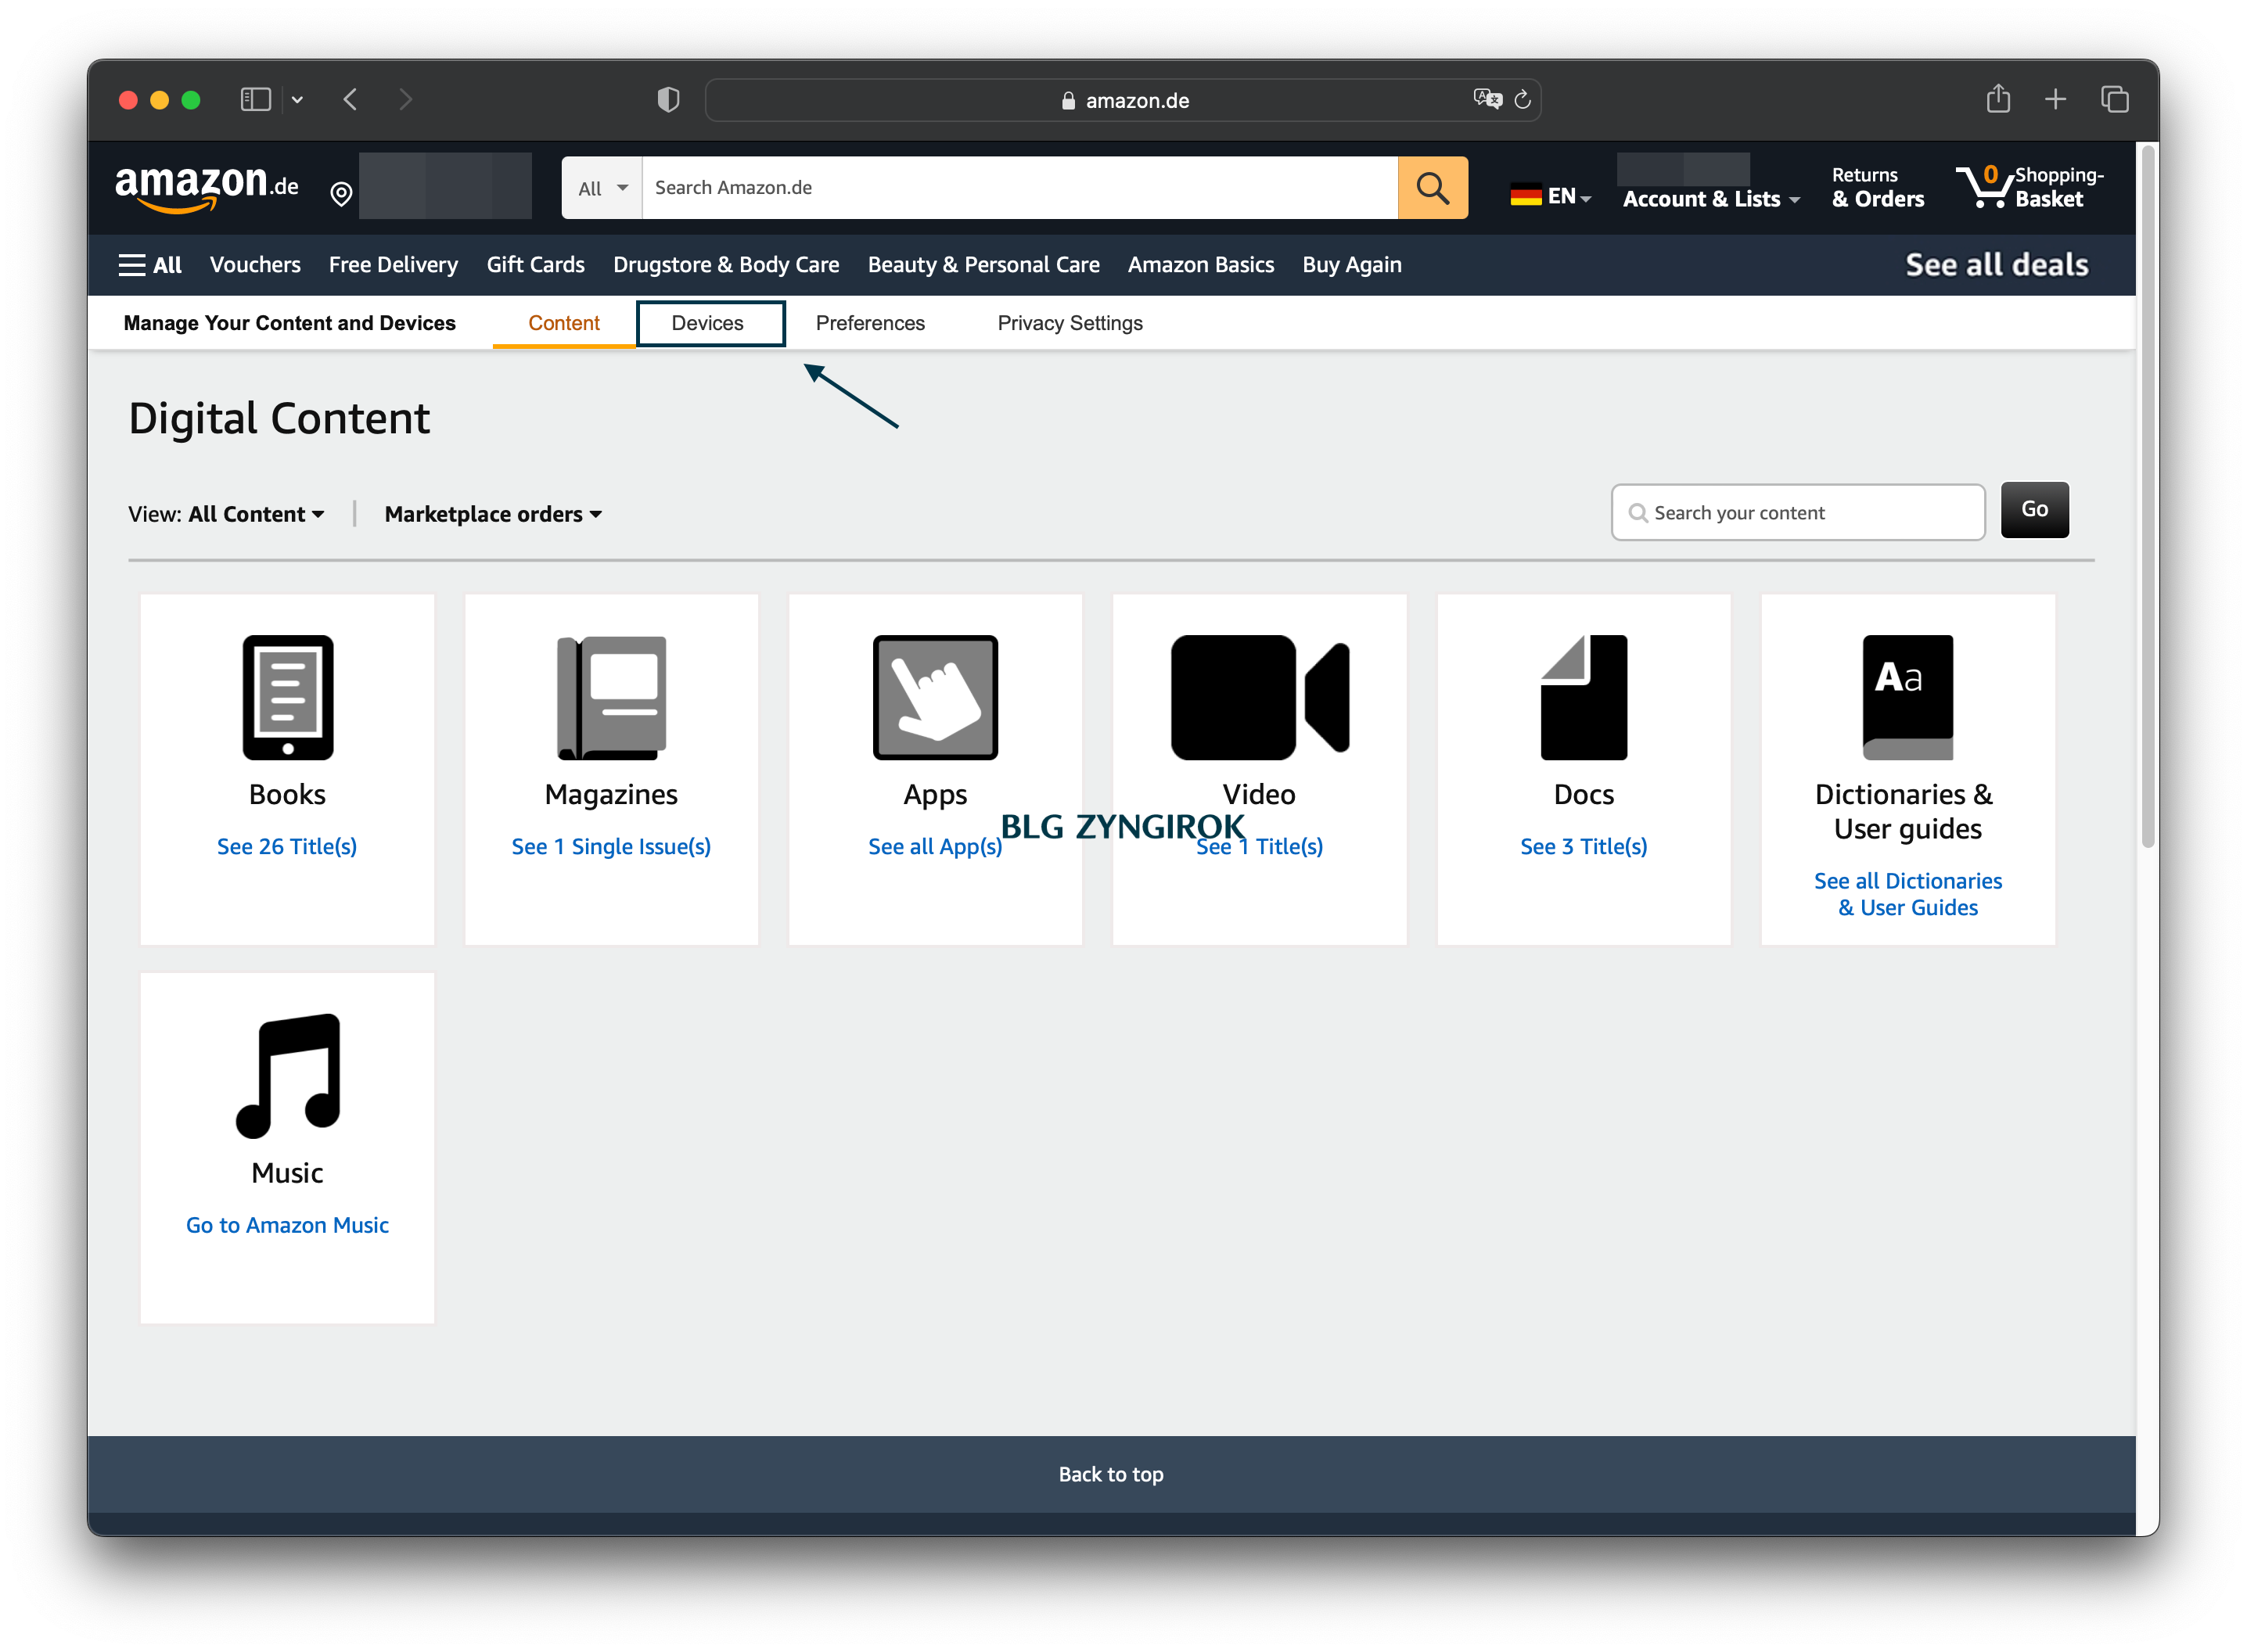Open the Privacy Settings tab
Viewport: 2247px width, 1652px height.
coord(1069,323)
